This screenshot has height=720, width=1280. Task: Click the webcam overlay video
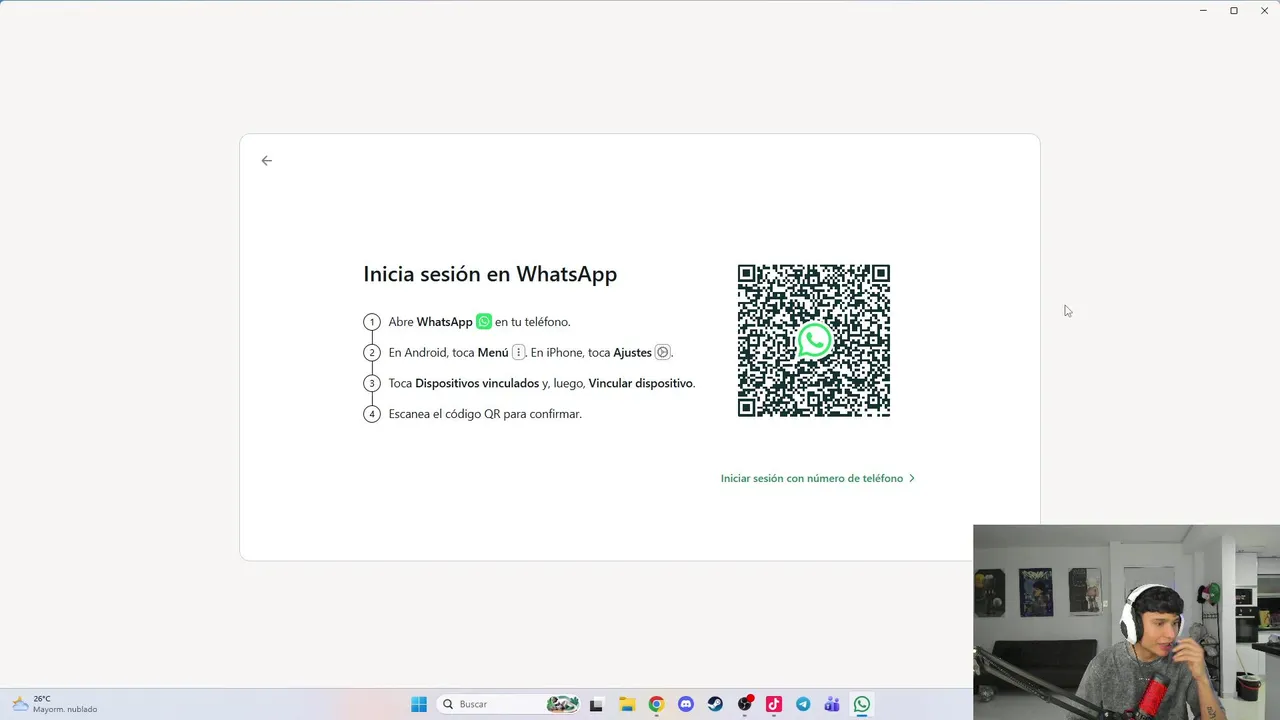(x=1126, y=622)
